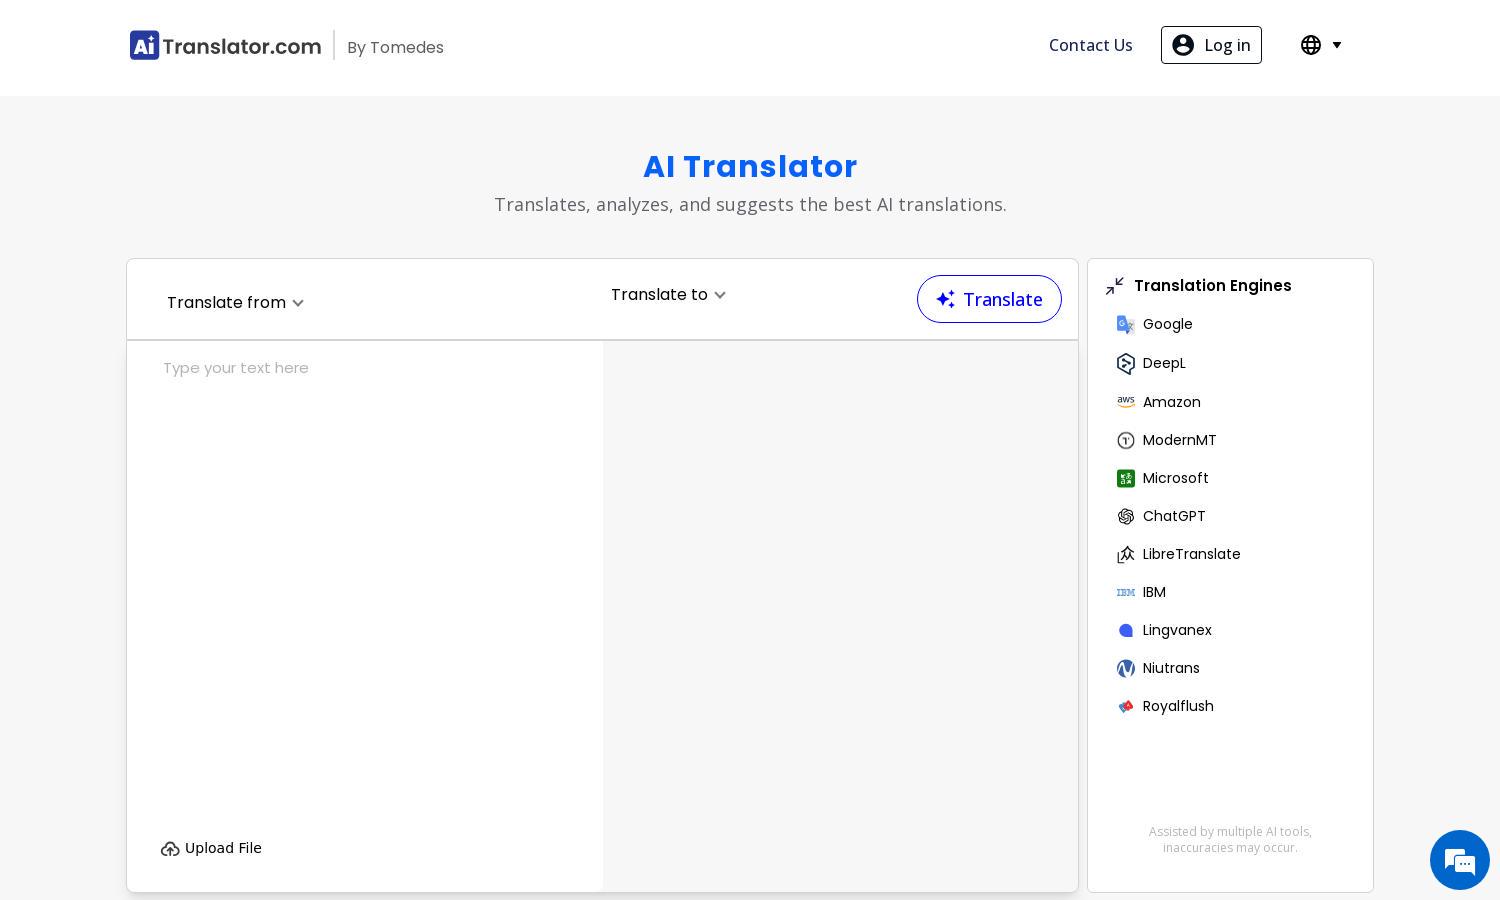Click the AI Translator heading

pos(750,167)
